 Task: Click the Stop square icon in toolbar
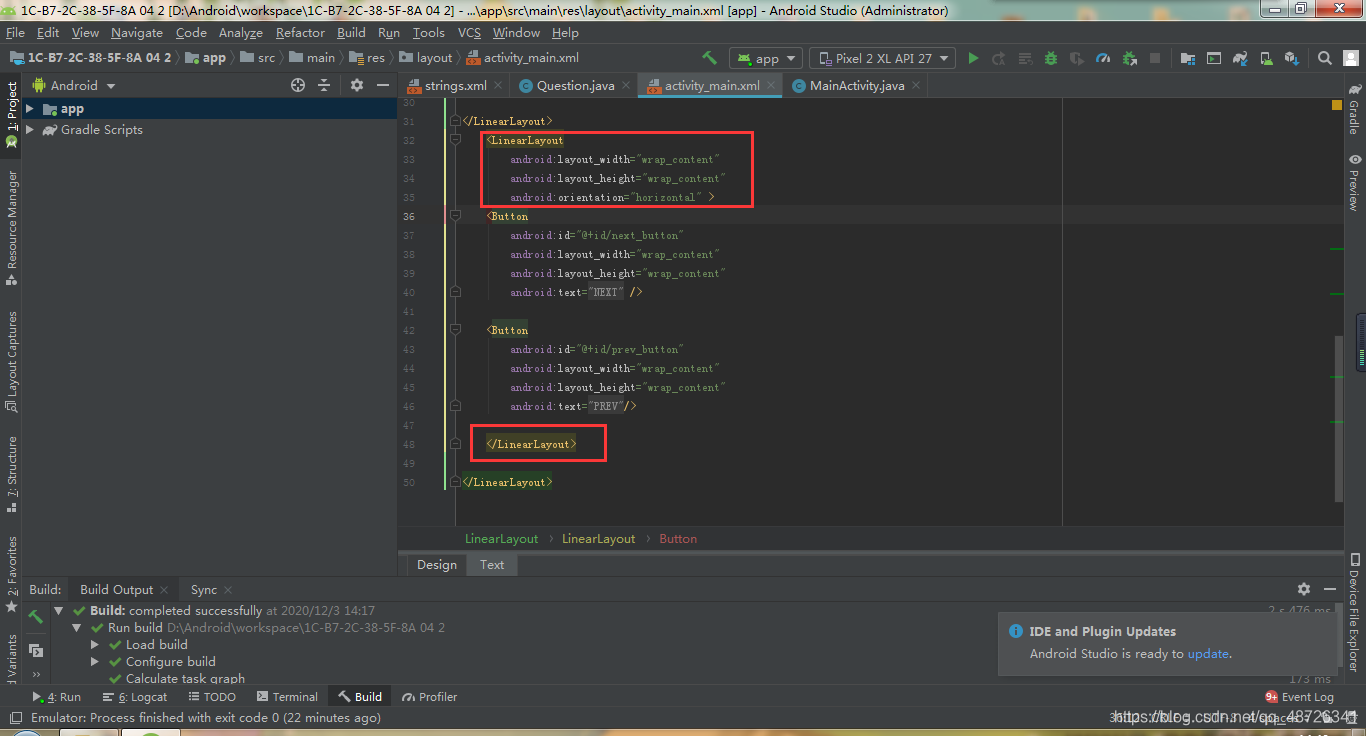tap(1155, 58)
